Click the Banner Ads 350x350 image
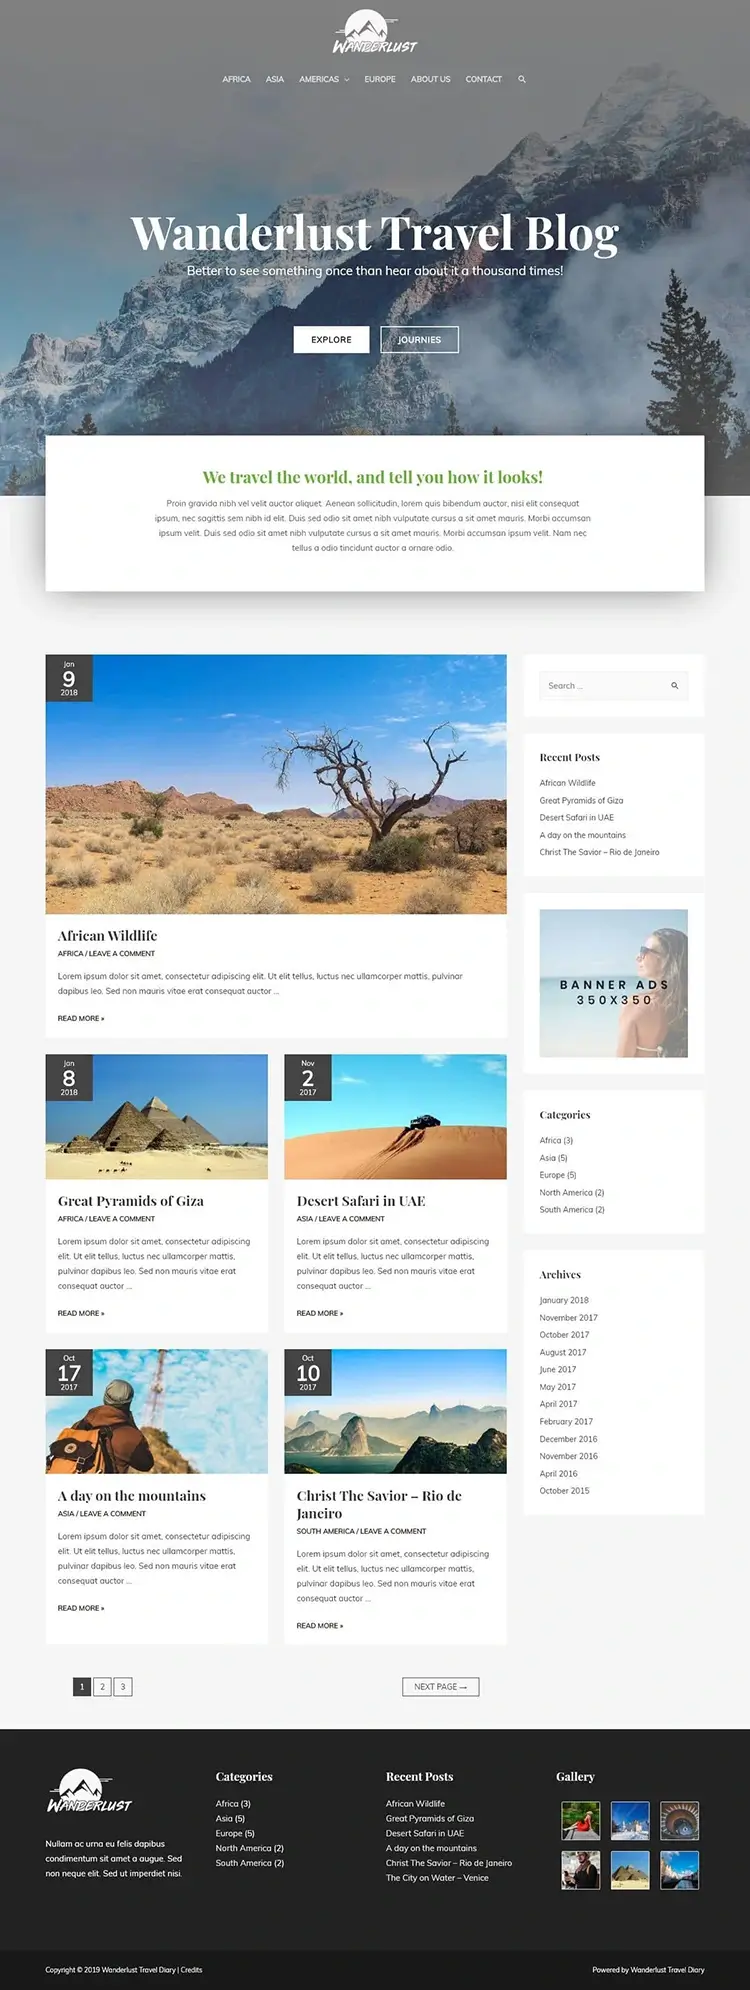 613,983
